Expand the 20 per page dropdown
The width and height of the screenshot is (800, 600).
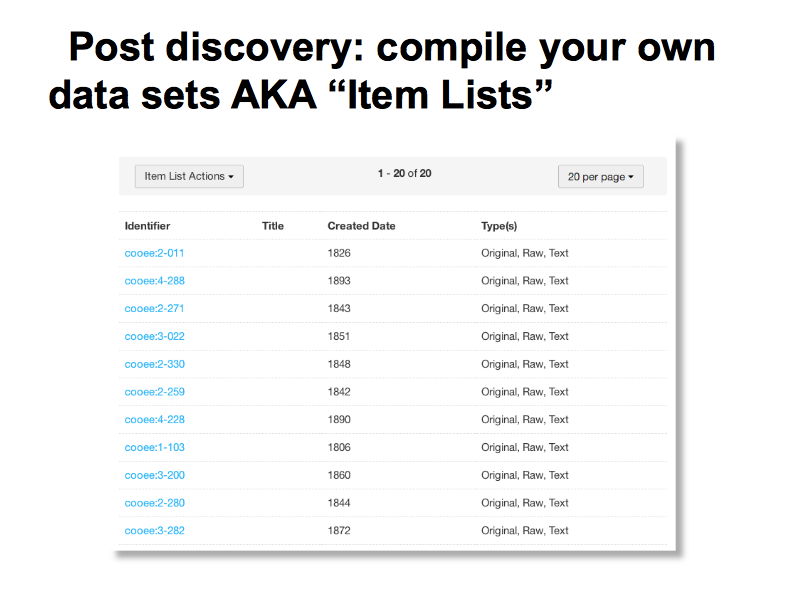pyautogui.click(x=601, y=177)
